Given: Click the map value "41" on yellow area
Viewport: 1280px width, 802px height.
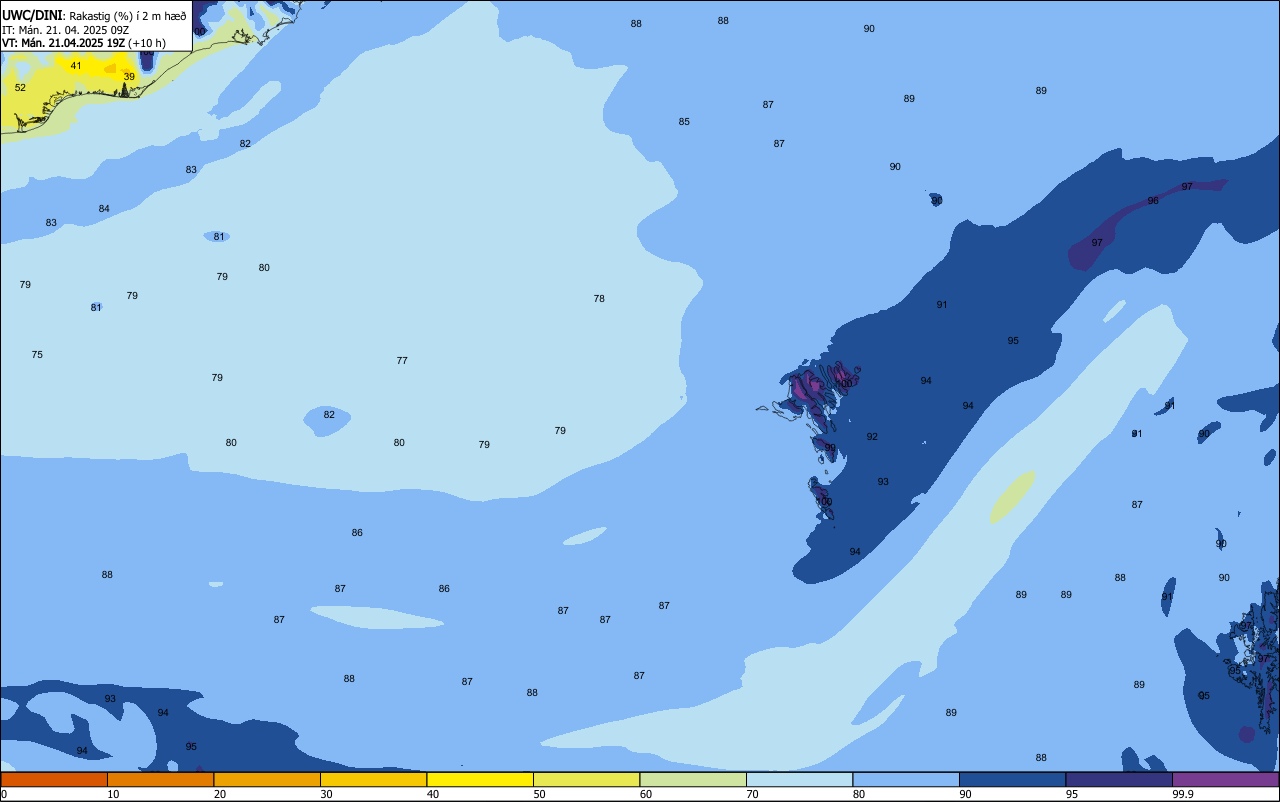Looking at the screenshot, I should click(76, 66).
